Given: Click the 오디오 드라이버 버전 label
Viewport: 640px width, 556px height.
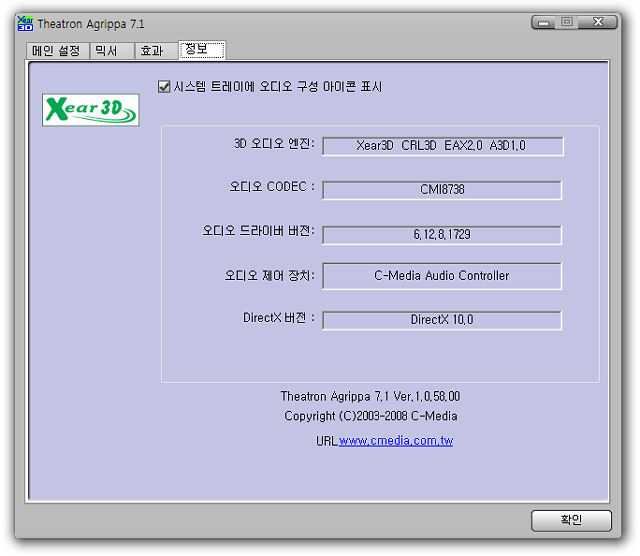Looking at the screenshot, I should (259, 231).
